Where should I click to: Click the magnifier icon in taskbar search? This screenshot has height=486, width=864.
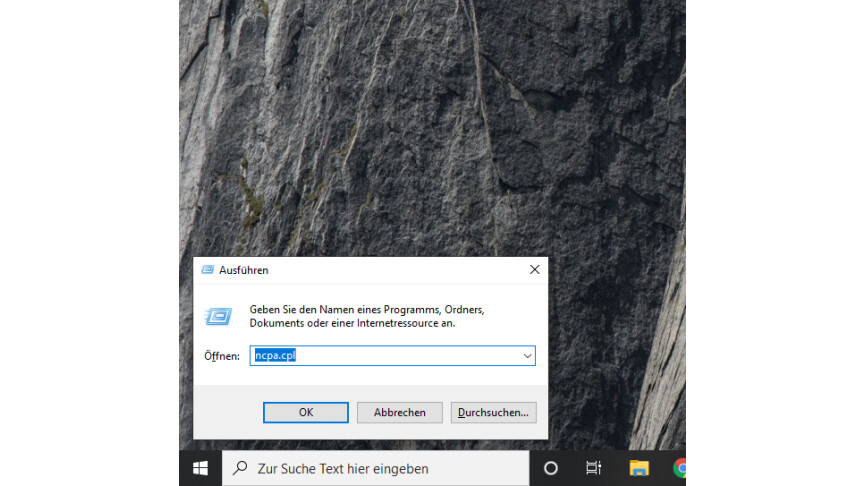tap(241, 468)
